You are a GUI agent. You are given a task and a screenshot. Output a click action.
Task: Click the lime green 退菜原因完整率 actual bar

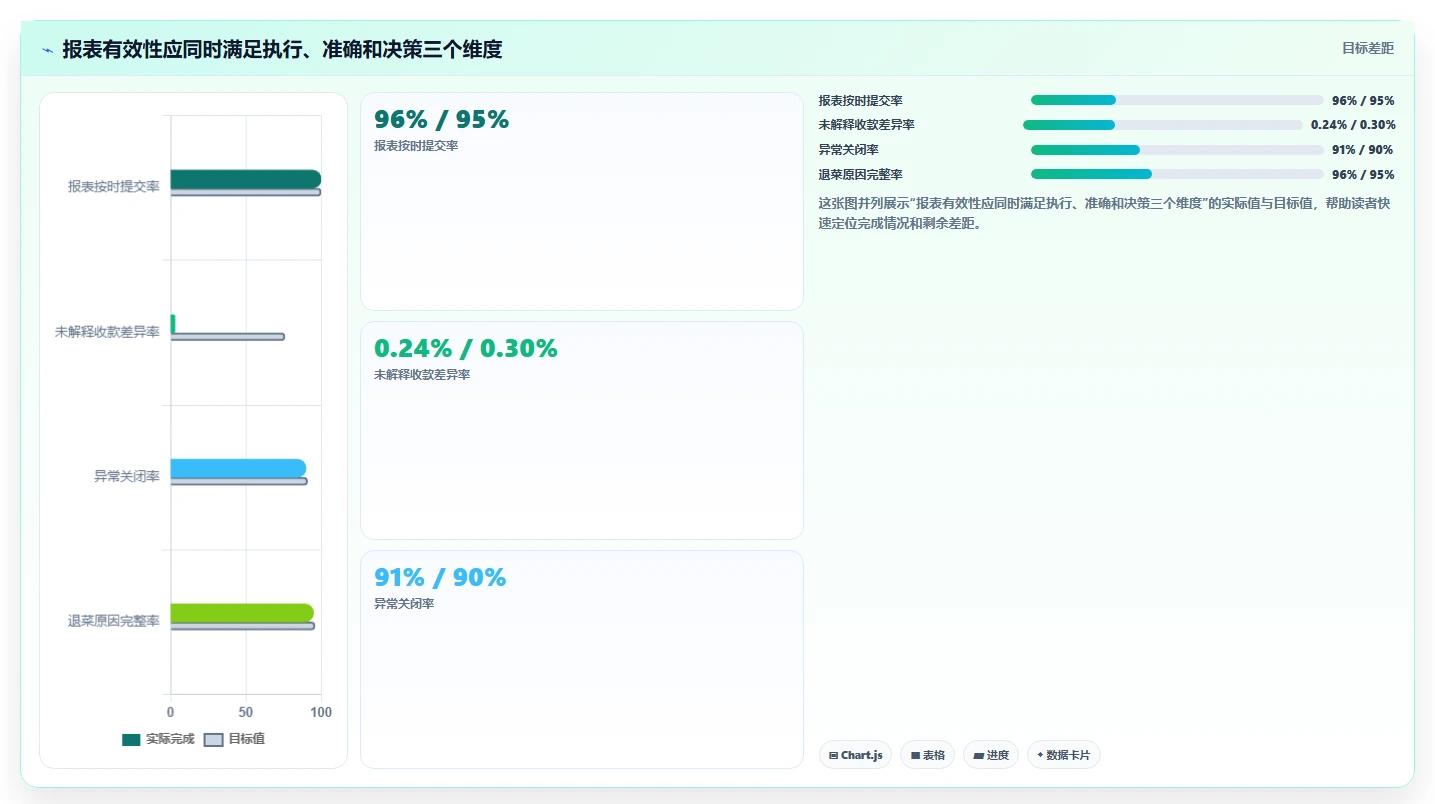[x=242, y=613]
